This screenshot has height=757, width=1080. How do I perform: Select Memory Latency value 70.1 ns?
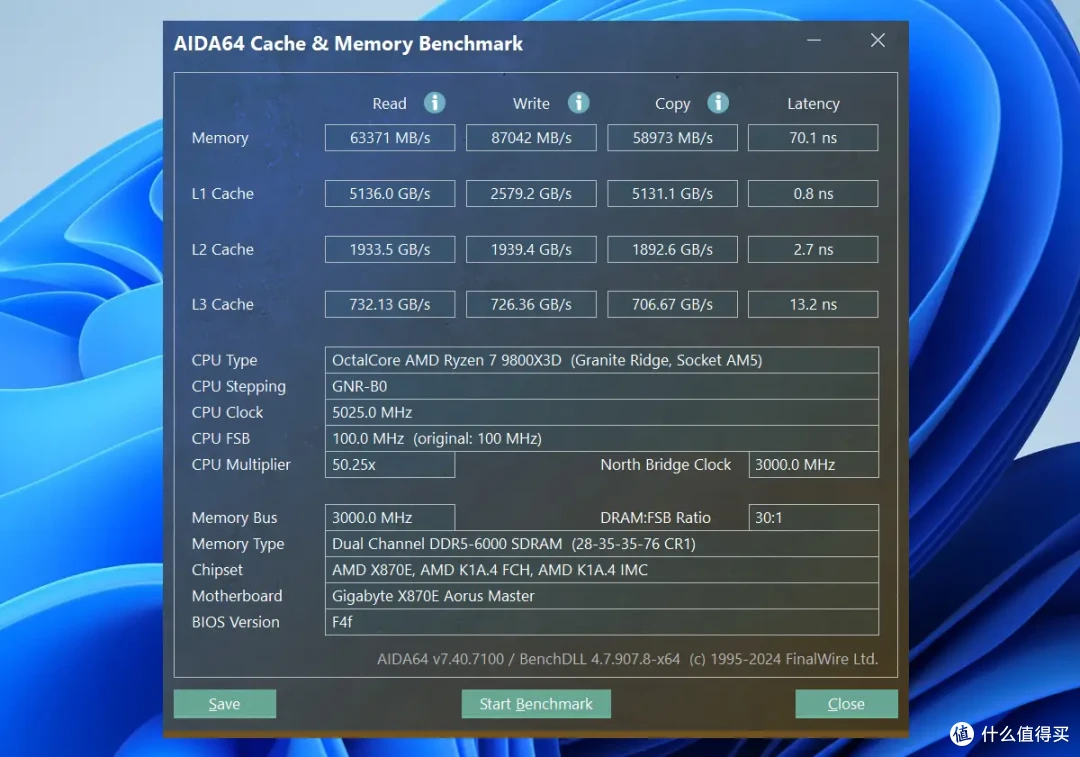[x=813, y=138]
